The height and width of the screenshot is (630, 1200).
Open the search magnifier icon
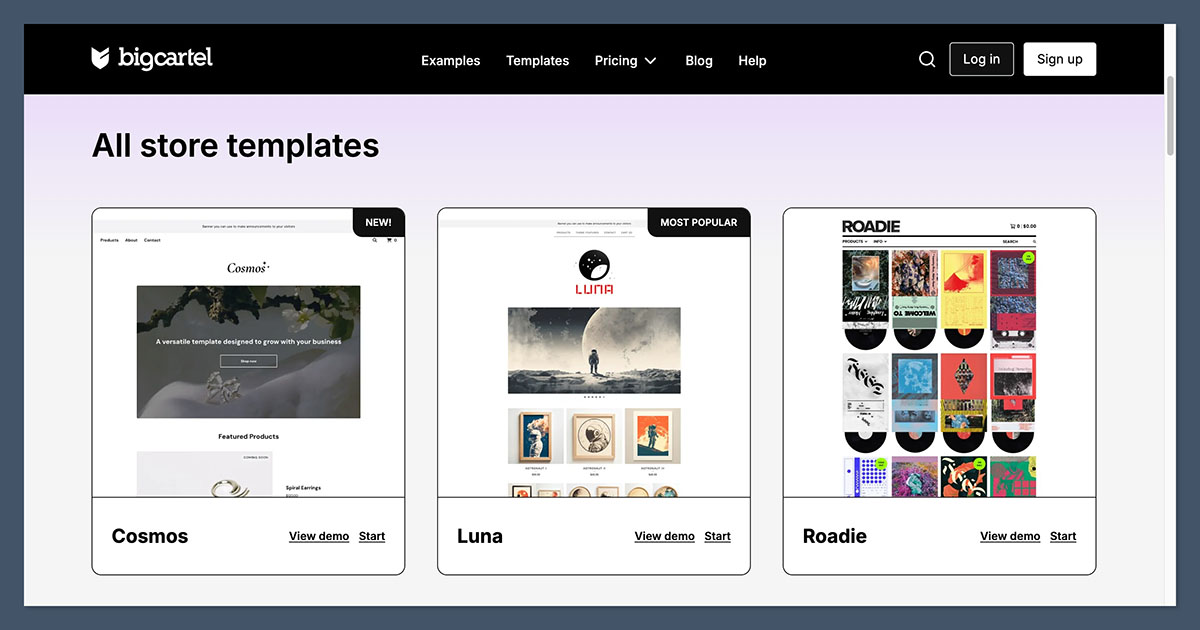[x=927, y=60]
